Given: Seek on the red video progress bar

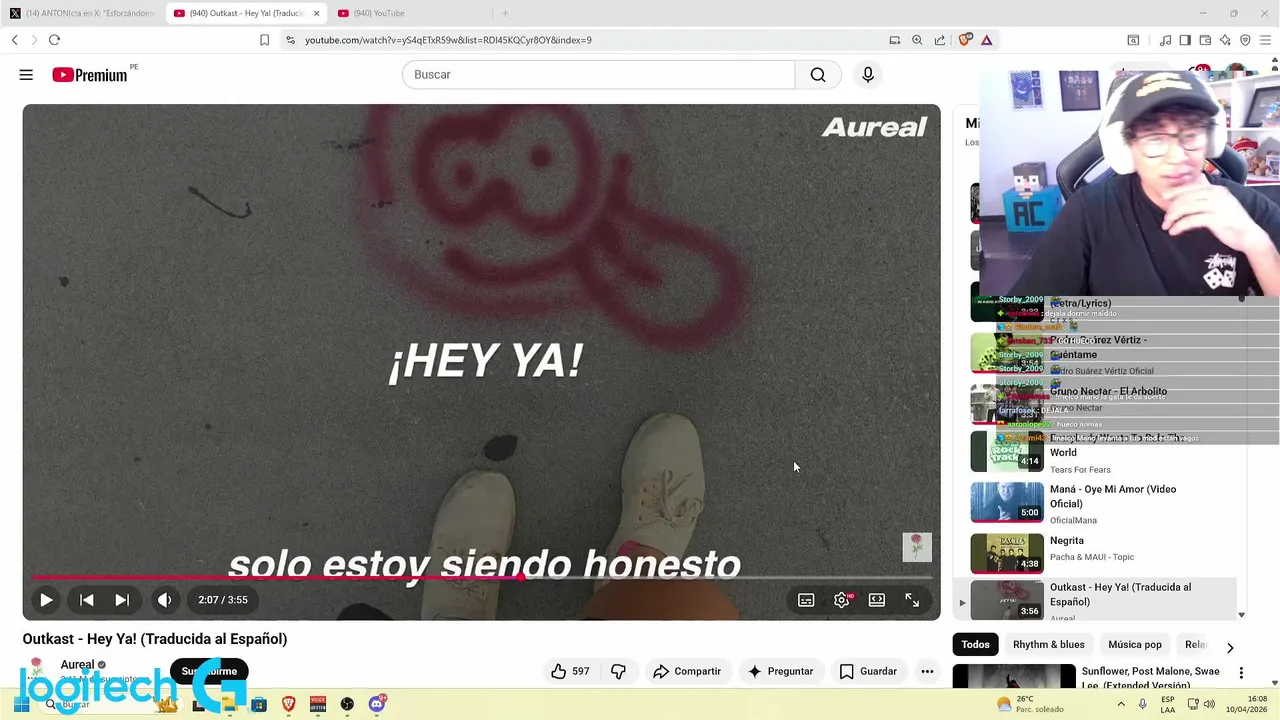Looking at the screenshot, I should coord(481,577).
